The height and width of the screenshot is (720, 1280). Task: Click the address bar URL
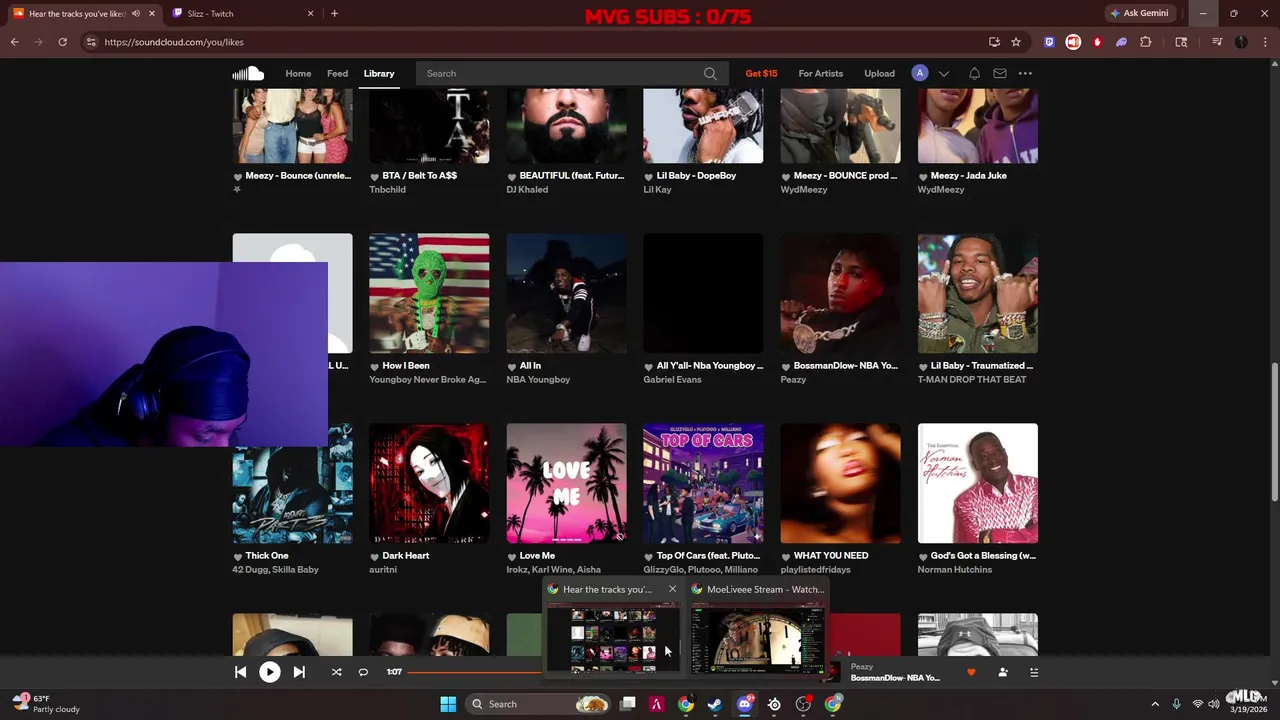tap(174, 42)
